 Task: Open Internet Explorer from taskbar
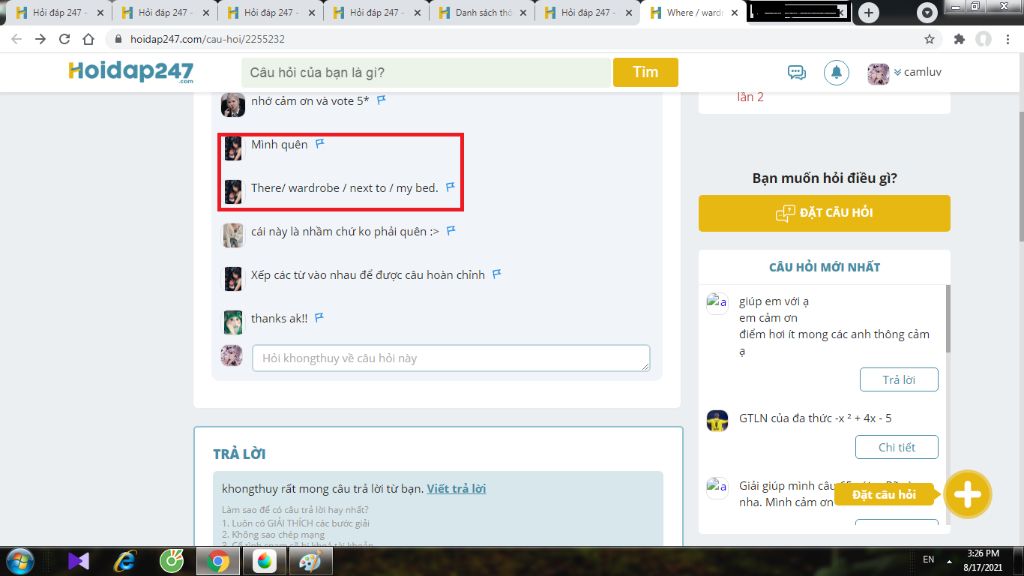click(x=125, y=561)
